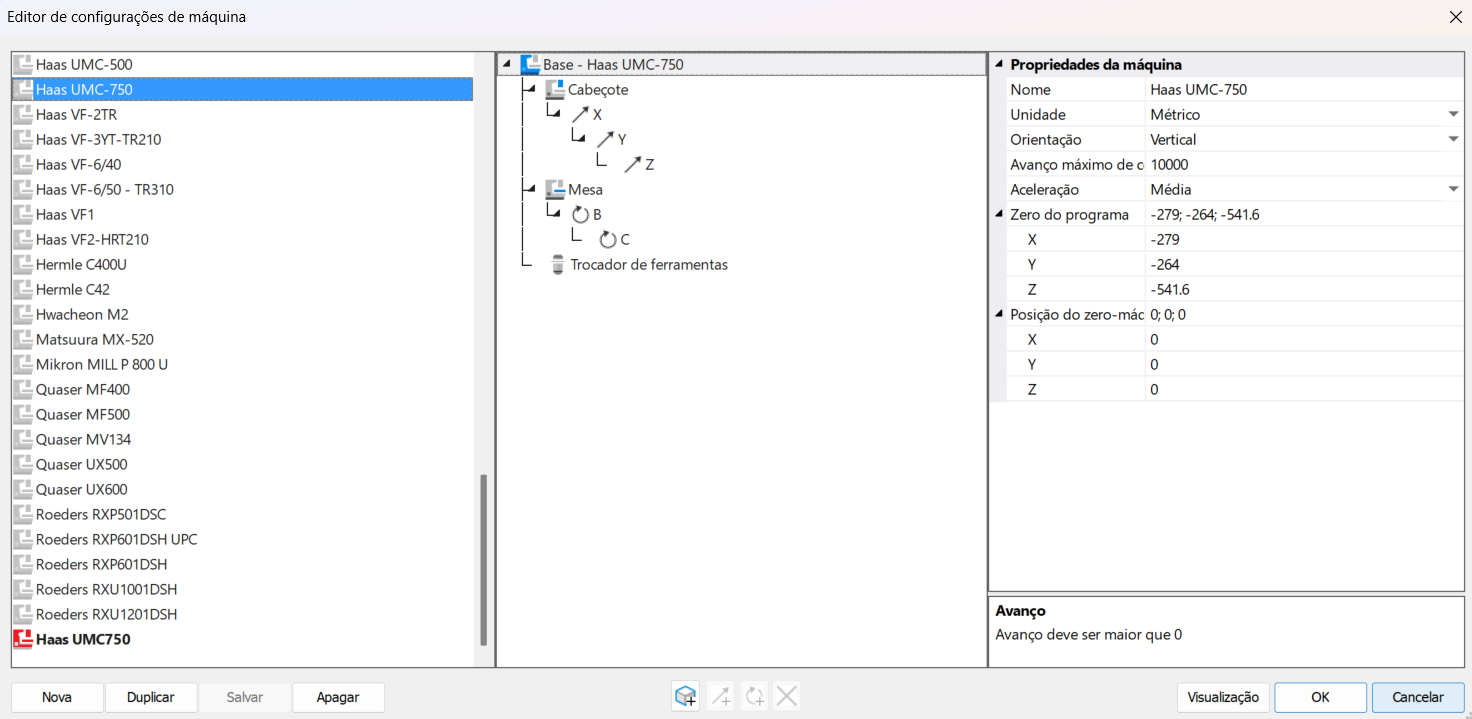
Task: Click the Cancelar button
Action: click(x=1418, y=697)
